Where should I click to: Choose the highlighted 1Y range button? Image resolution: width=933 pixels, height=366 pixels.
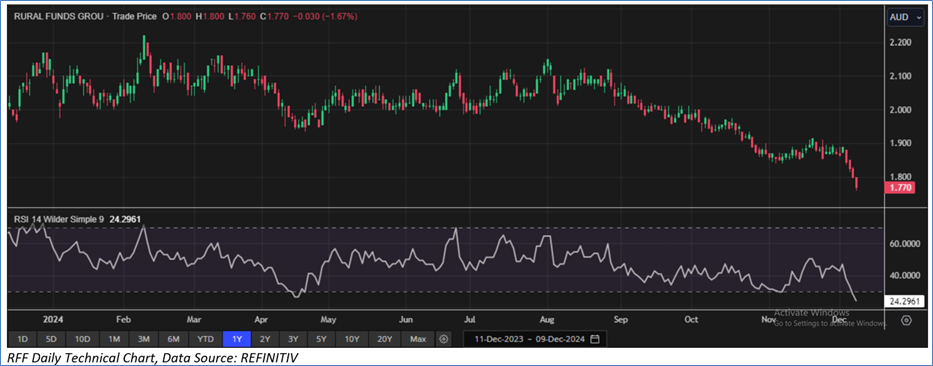[237, 339]
